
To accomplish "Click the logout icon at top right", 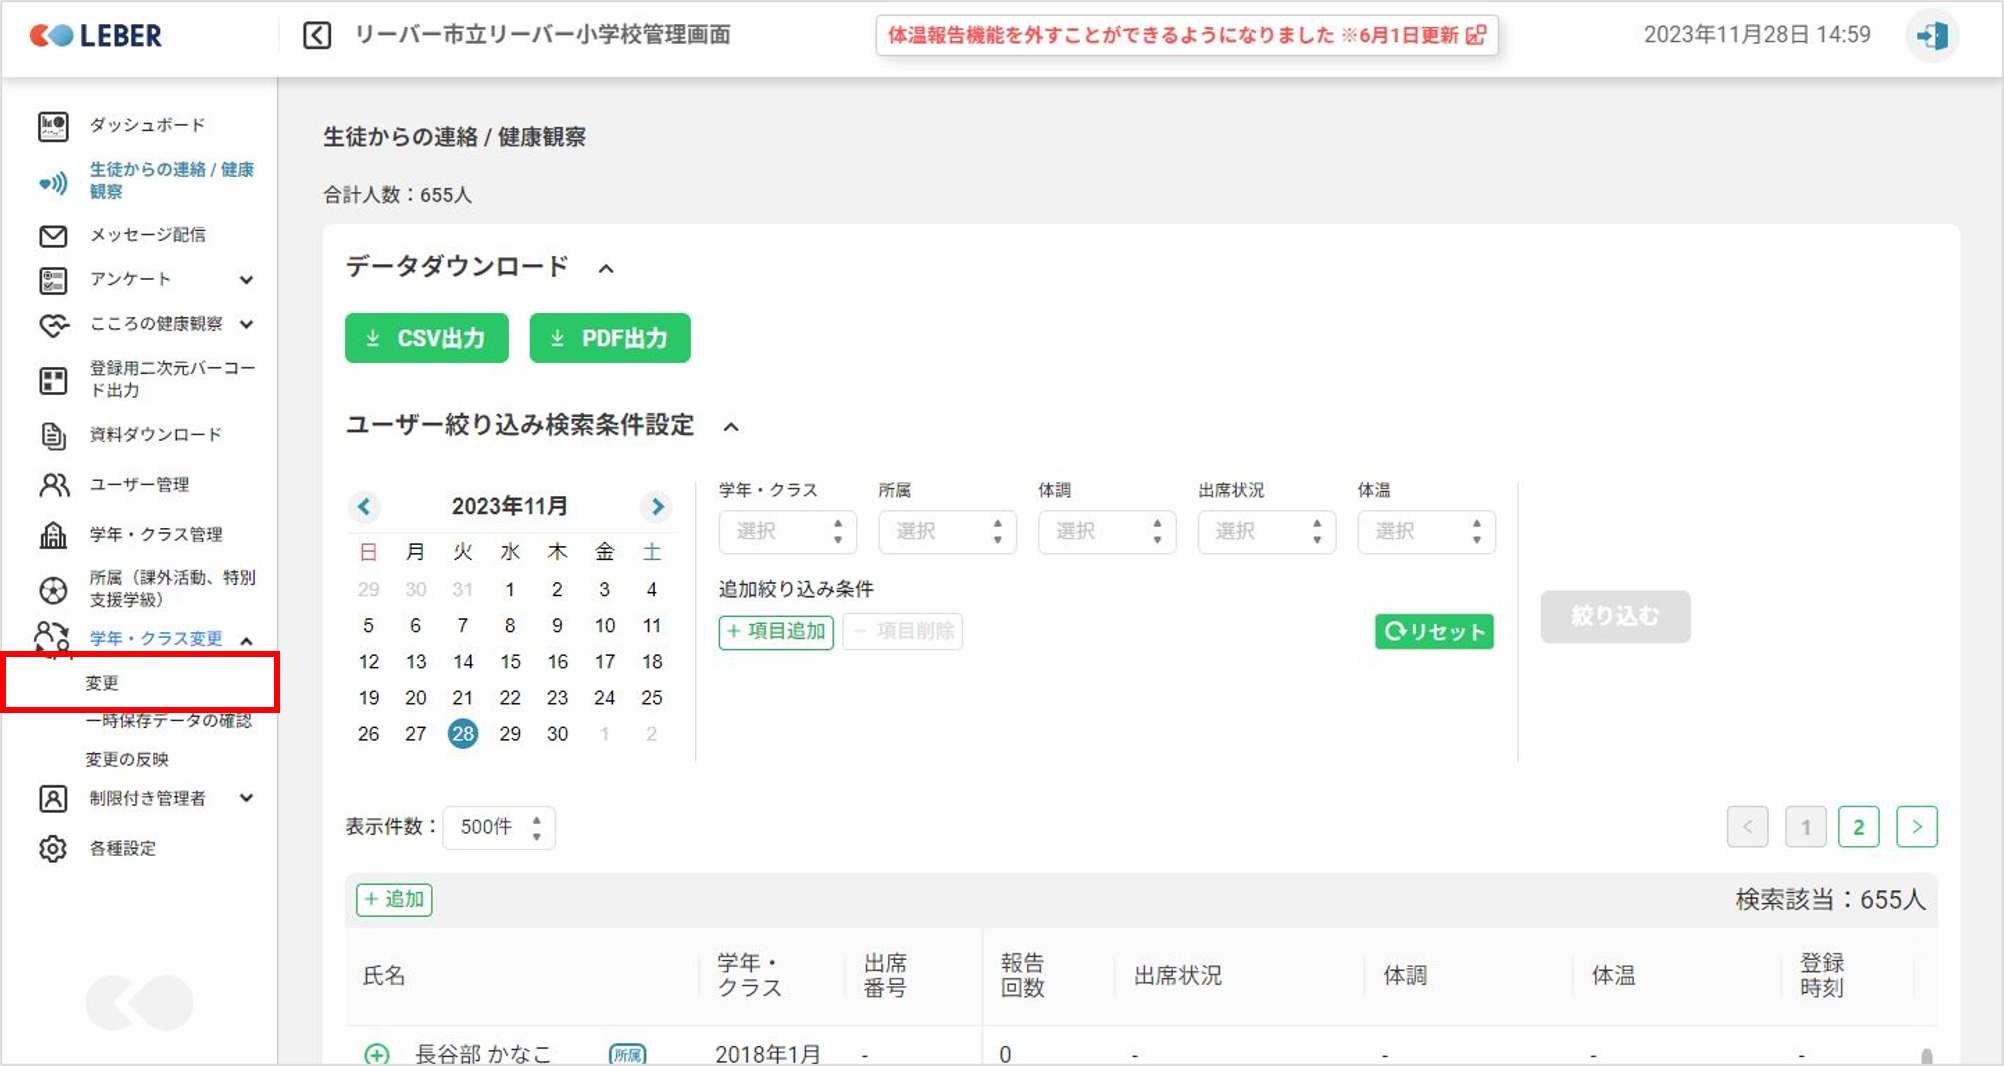I will point(1931,36).
